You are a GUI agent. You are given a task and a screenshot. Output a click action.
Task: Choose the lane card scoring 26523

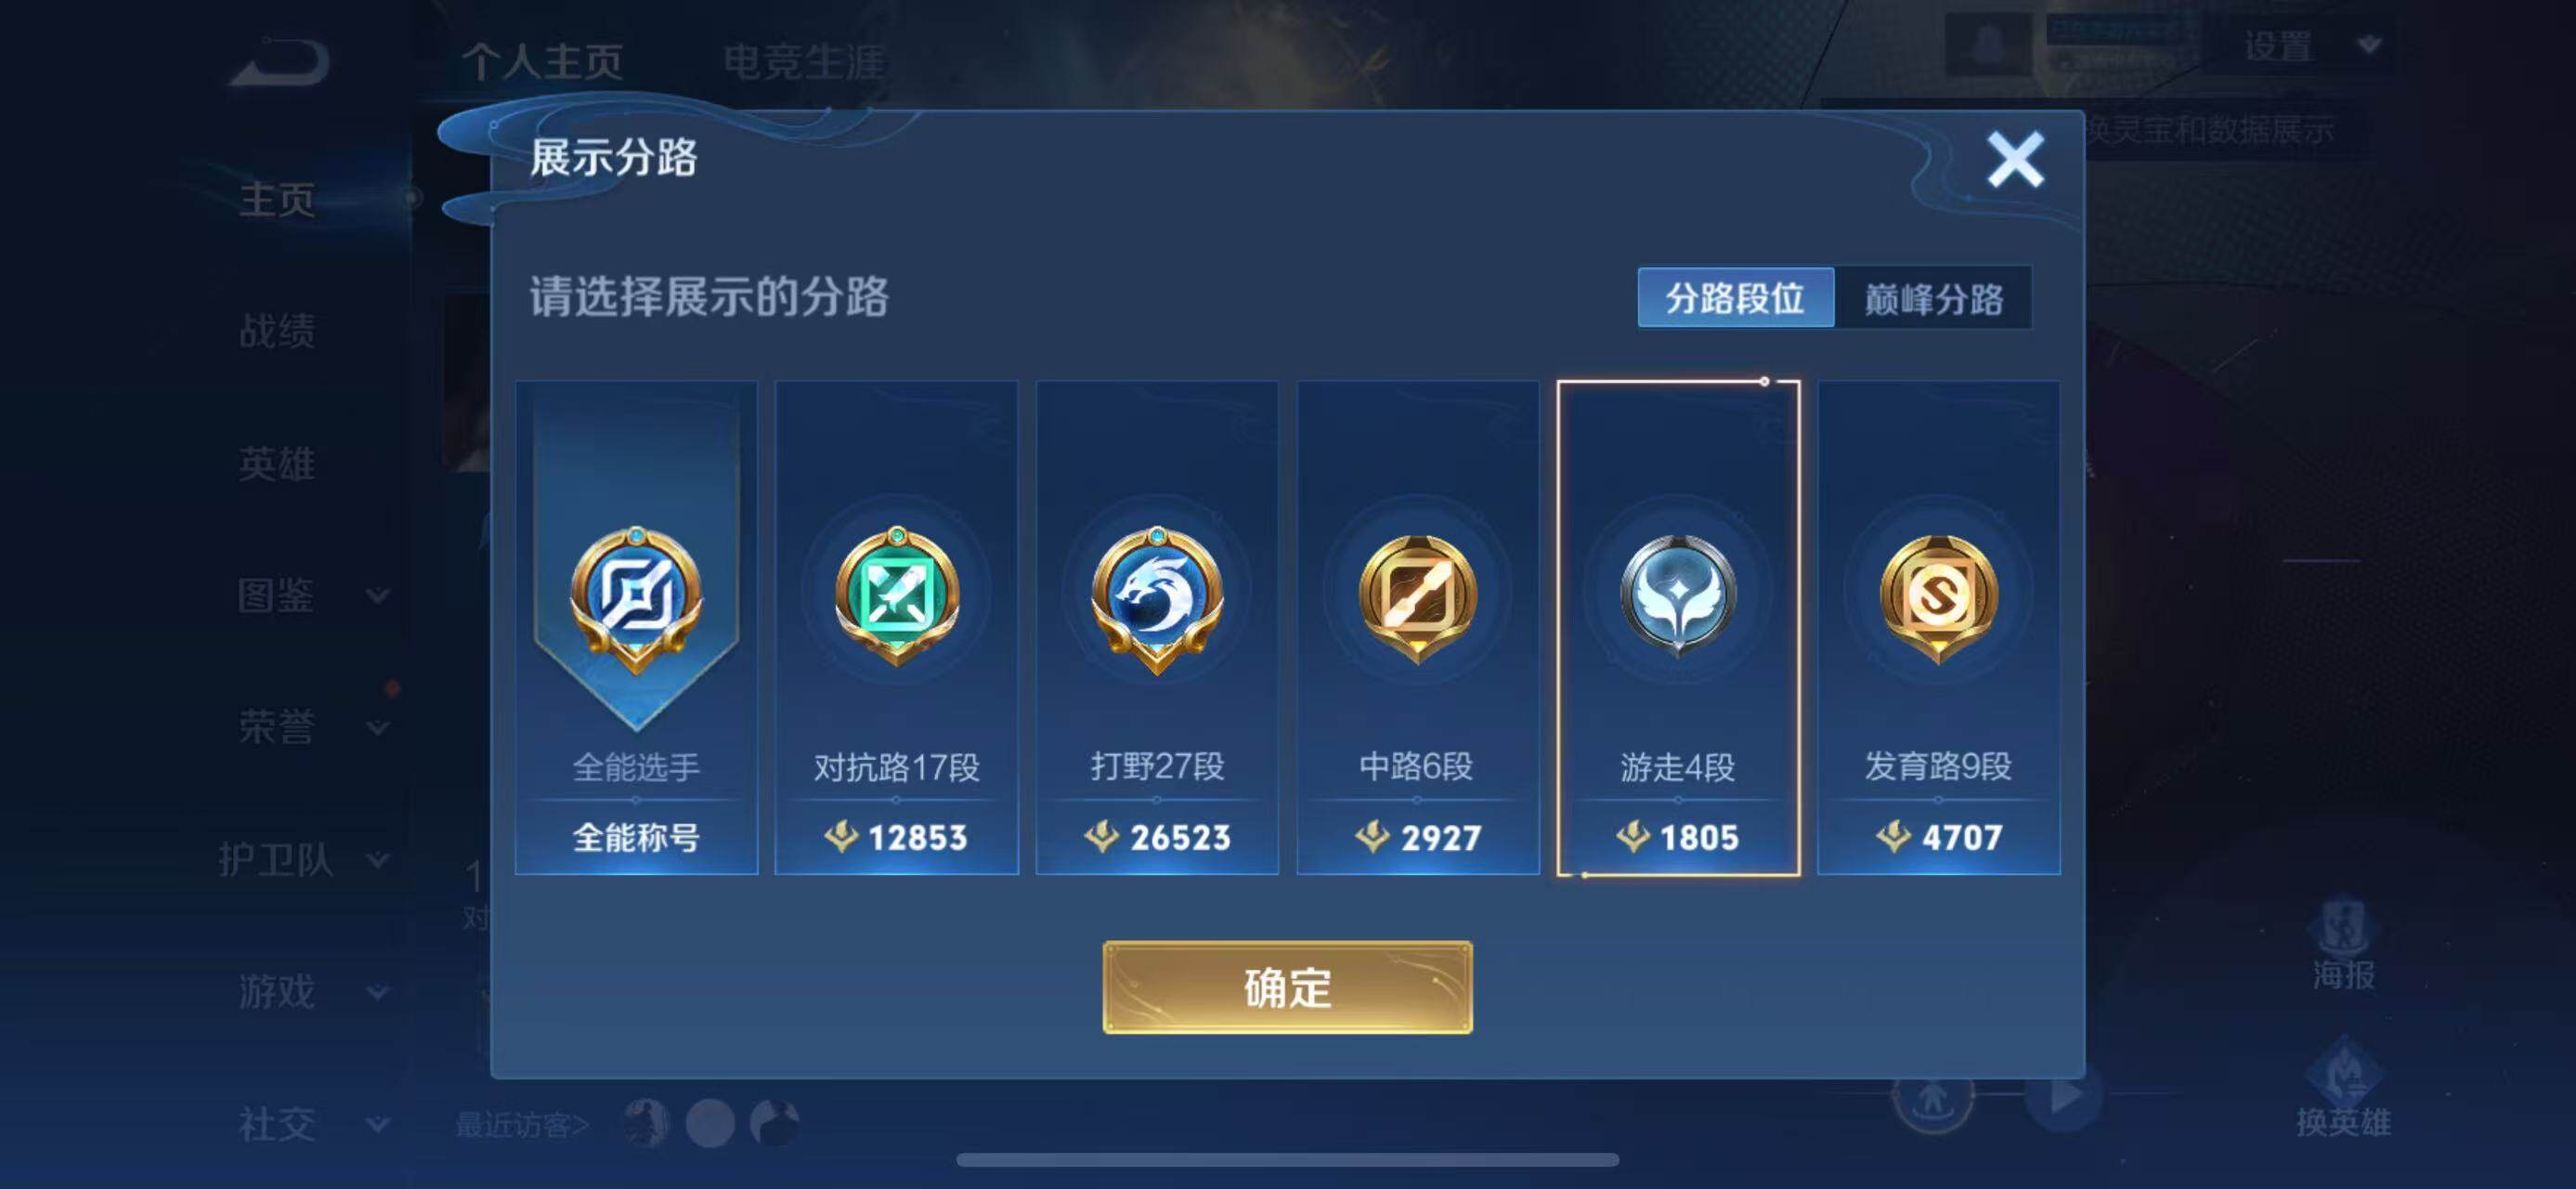click(x=1157, y=627)
